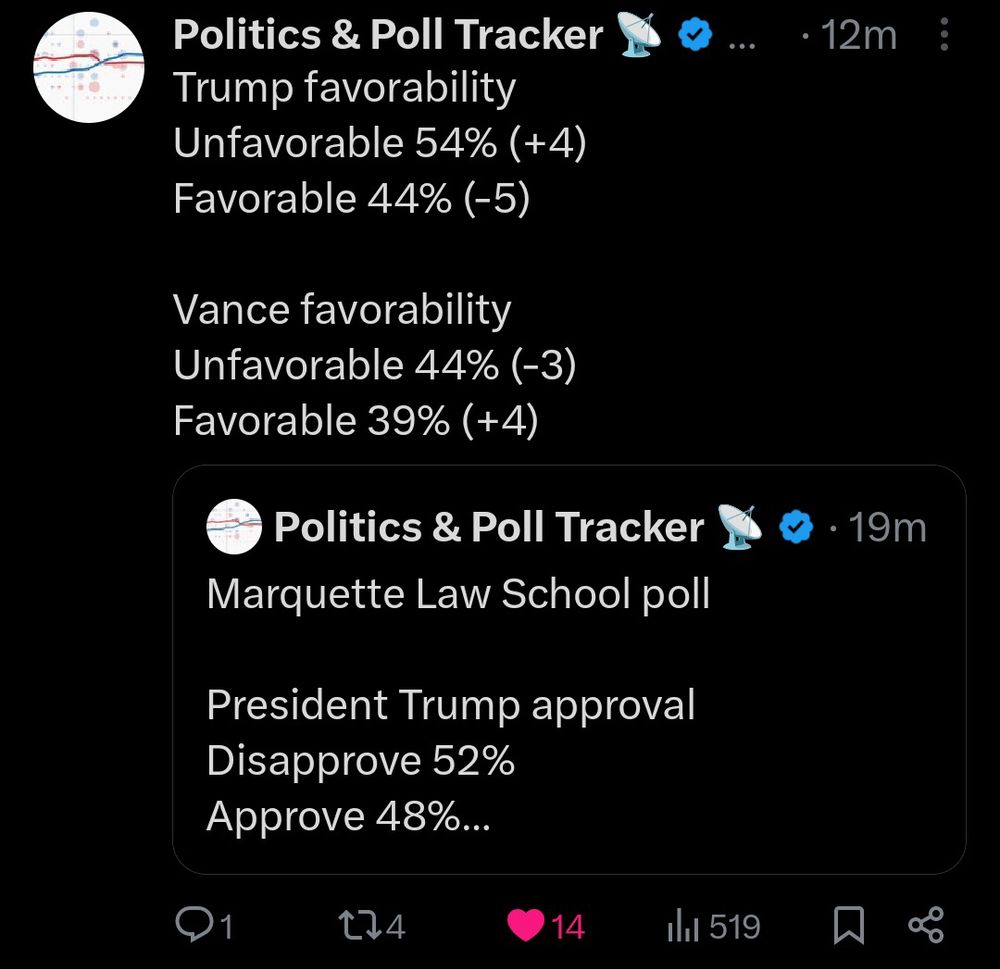Click the top Politics & Poll Tracker name
Viewport: 1000px width, 969px height.
(388, 36)
